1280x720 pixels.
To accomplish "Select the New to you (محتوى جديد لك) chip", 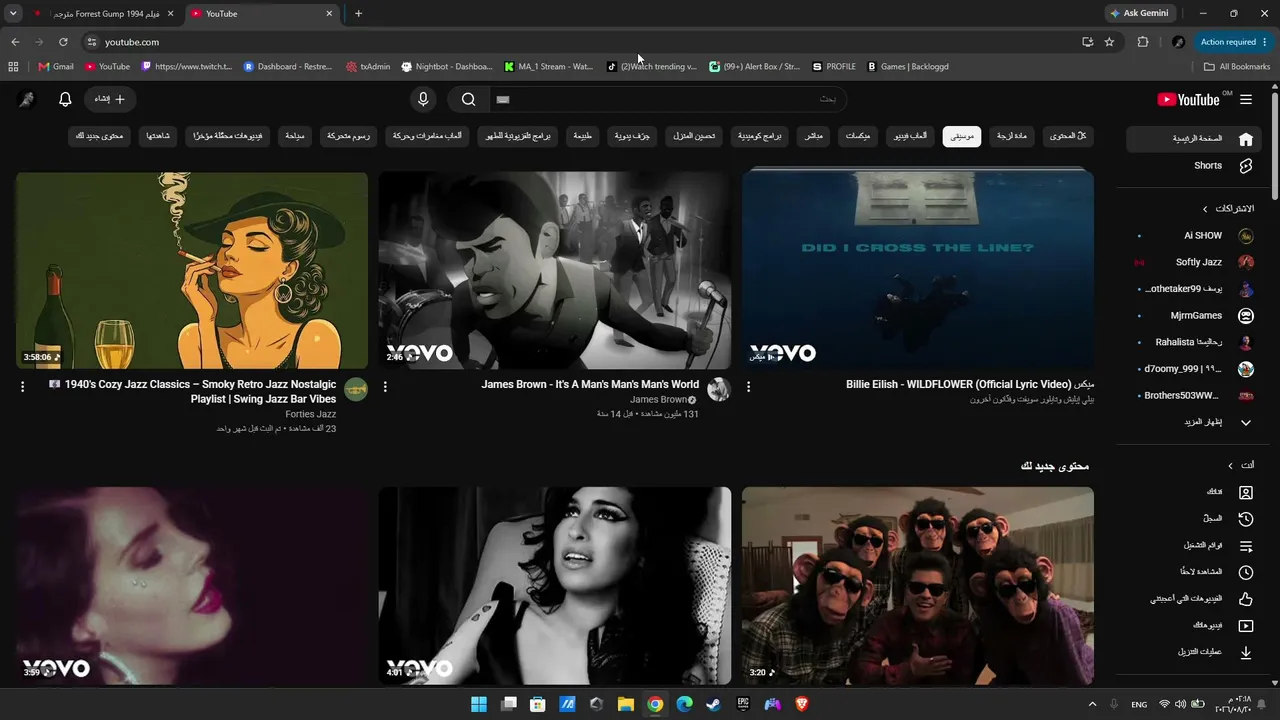I will [99, 136].
